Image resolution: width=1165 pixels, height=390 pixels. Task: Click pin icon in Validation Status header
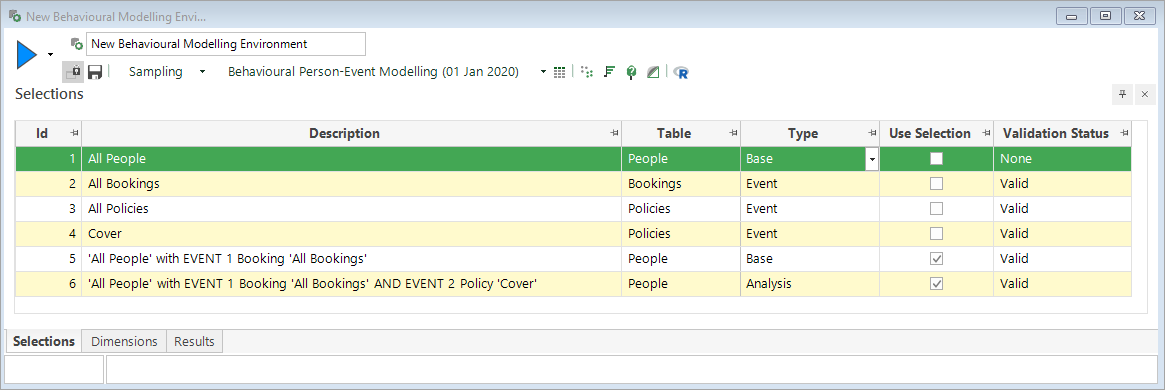pyautogui.click(x=1124, y=133)
